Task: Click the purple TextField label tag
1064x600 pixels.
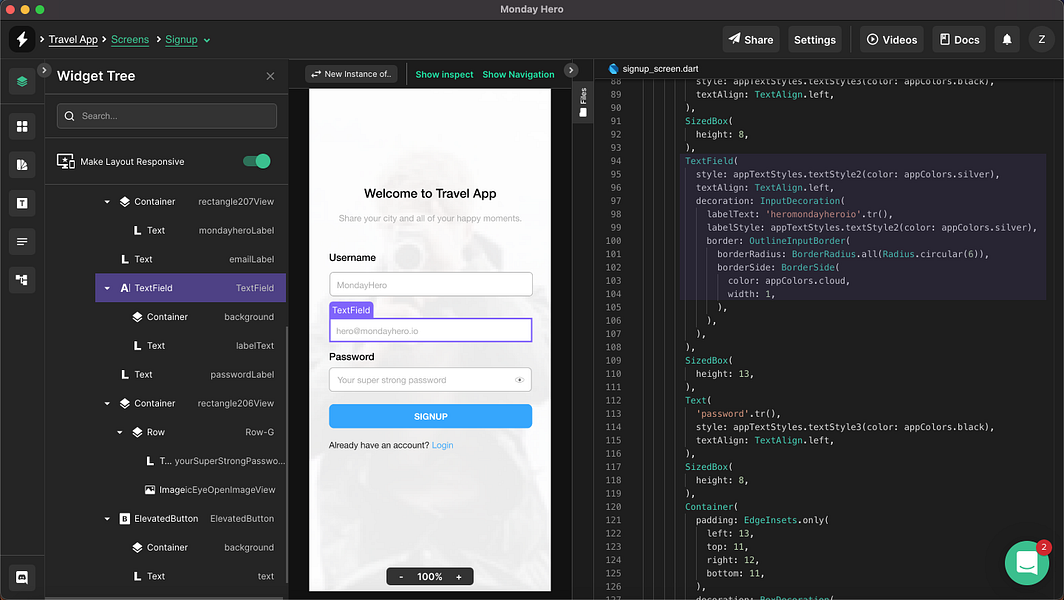Action: (352, 310)
